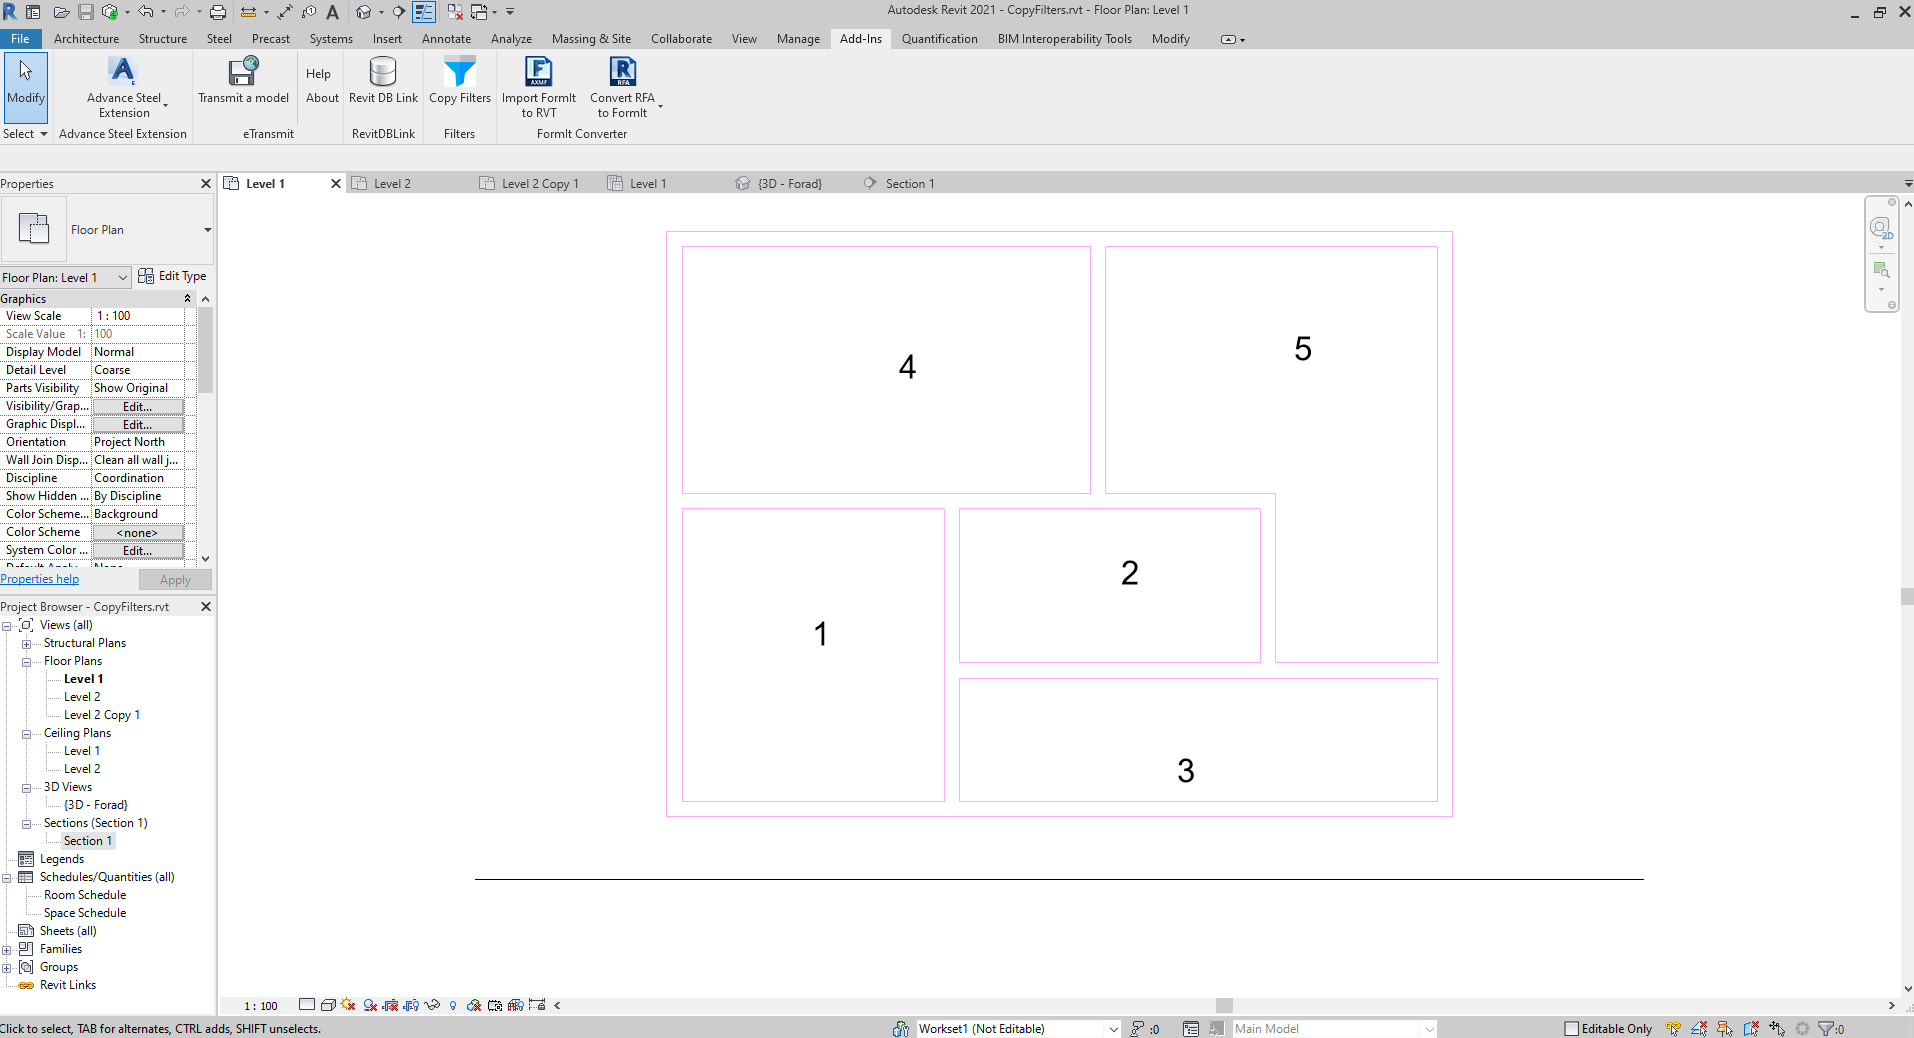Open Import FormIt to RVT converter
The height and width of the screenshot is (1038, 1914).
539,86
